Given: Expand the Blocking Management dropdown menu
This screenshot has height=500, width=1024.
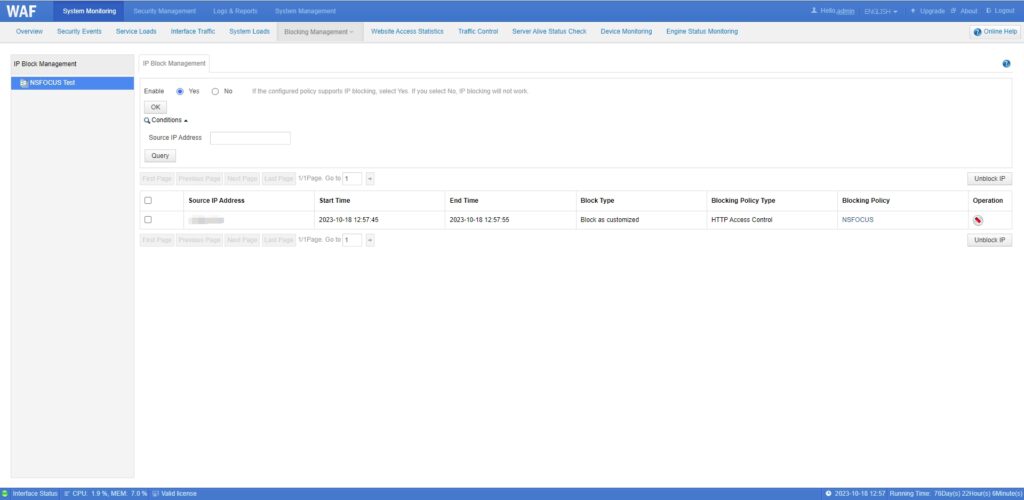Looking at the screenshot, I should click(319, 31).
